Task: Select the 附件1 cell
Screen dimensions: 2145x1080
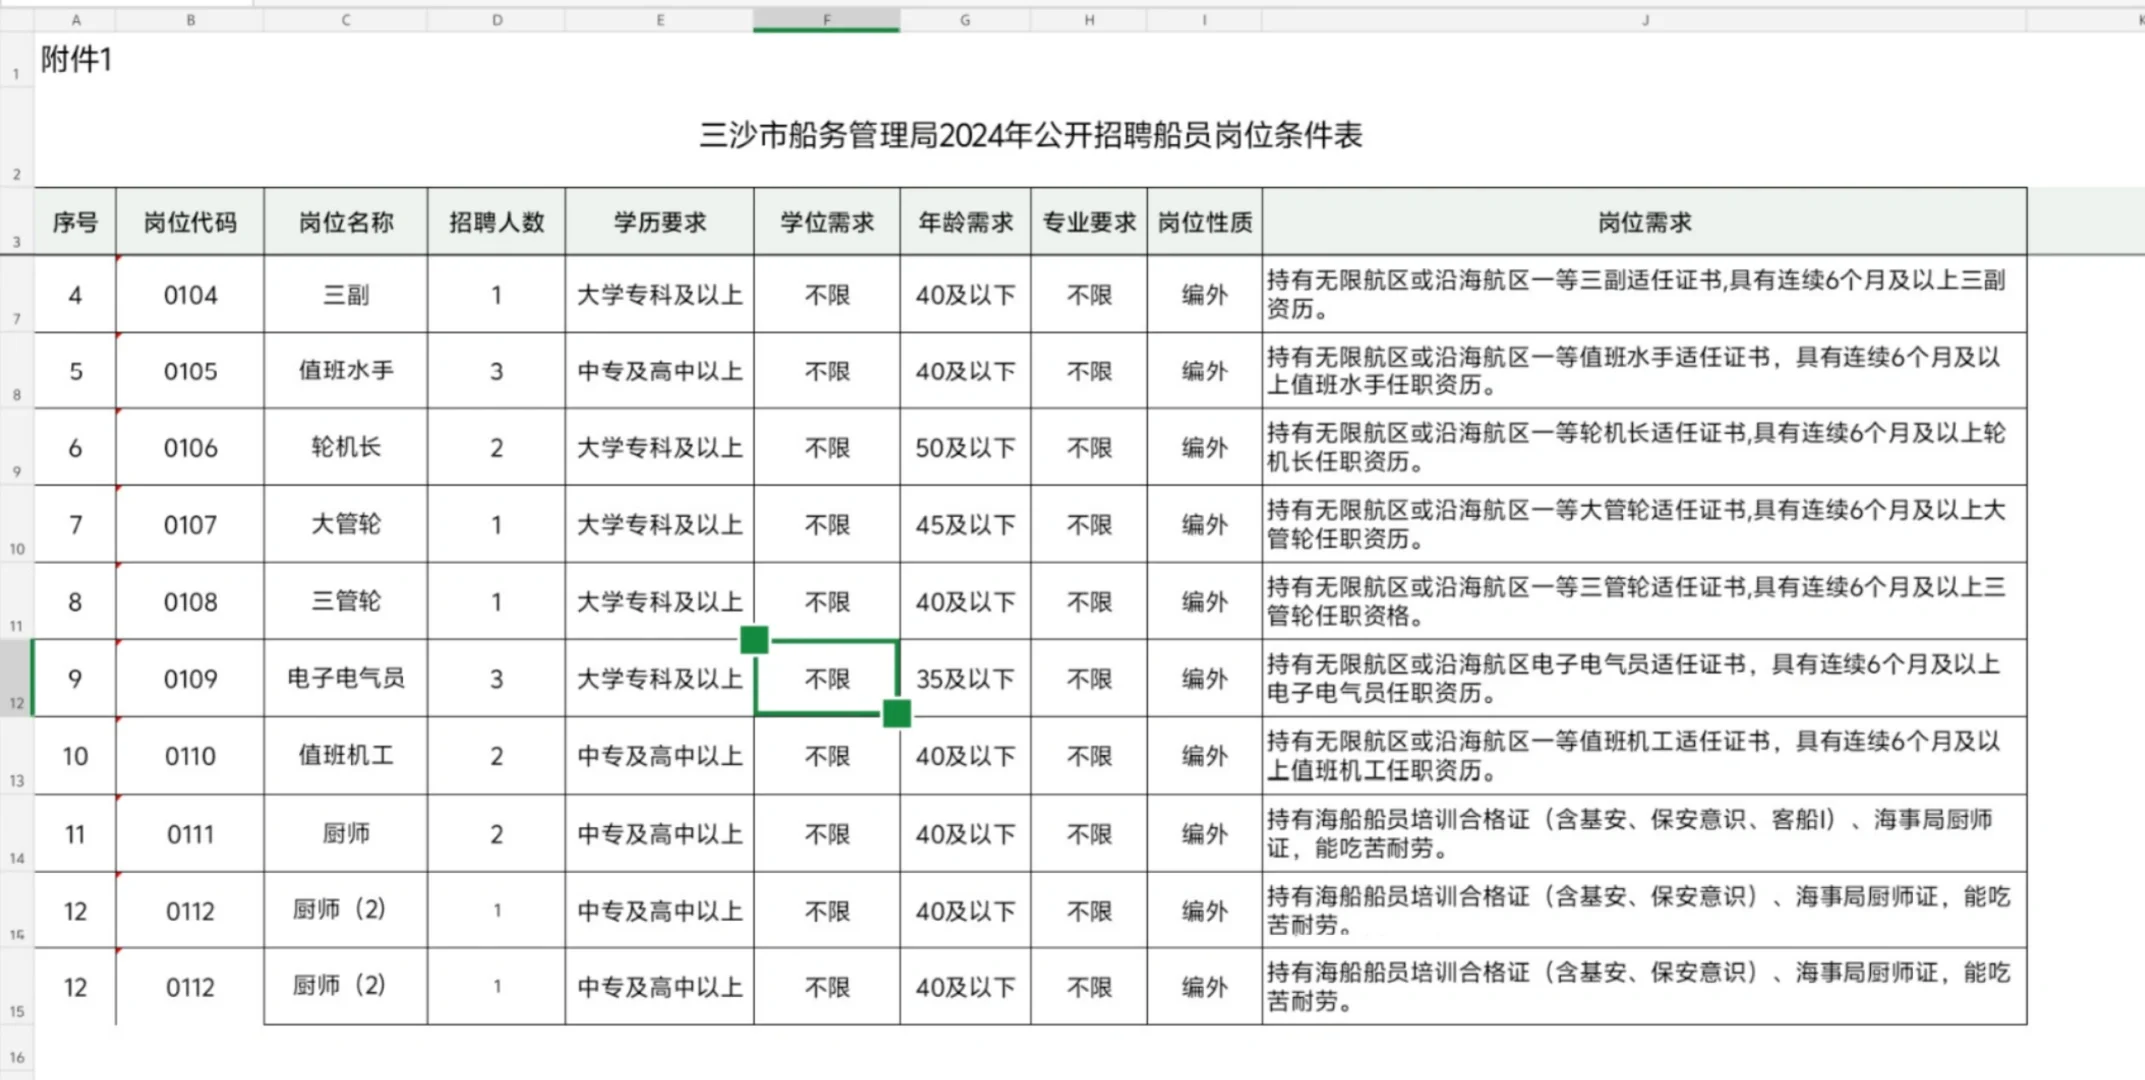Action: click(x=76, y=60)
